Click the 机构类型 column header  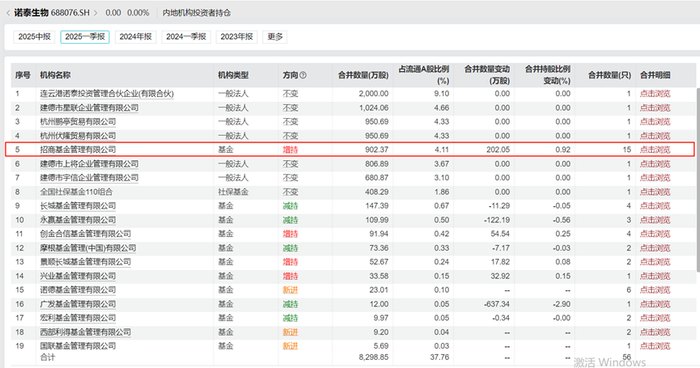pyautogui.click(x=233, y=75)
